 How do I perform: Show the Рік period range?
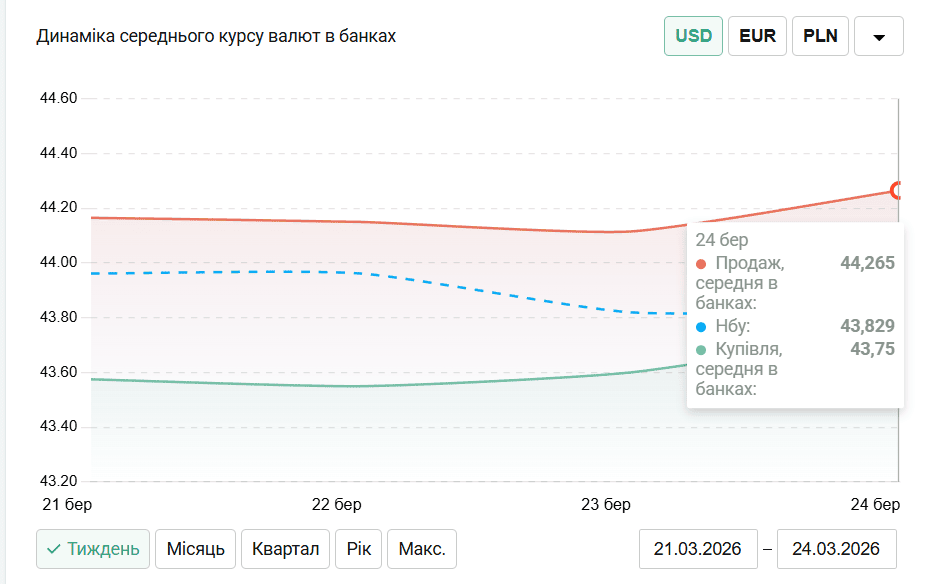coord(358,549)
